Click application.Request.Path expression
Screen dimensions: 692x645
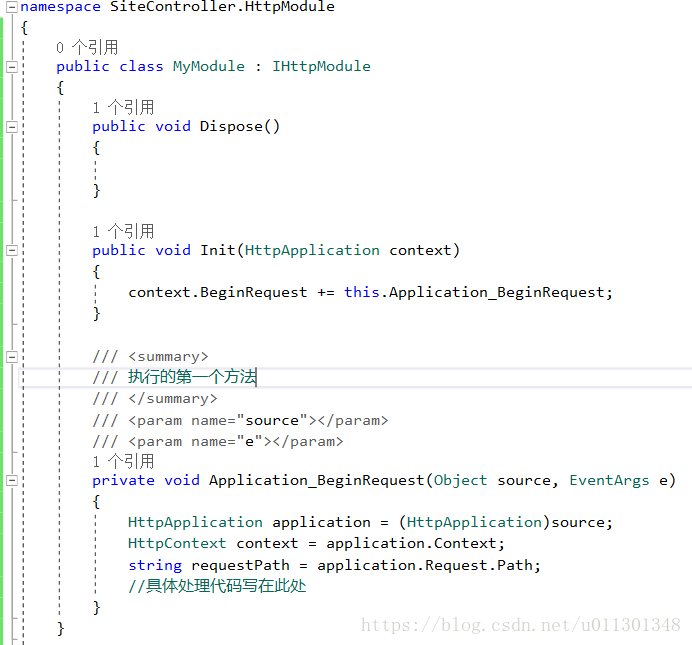[x=425, y=565]
